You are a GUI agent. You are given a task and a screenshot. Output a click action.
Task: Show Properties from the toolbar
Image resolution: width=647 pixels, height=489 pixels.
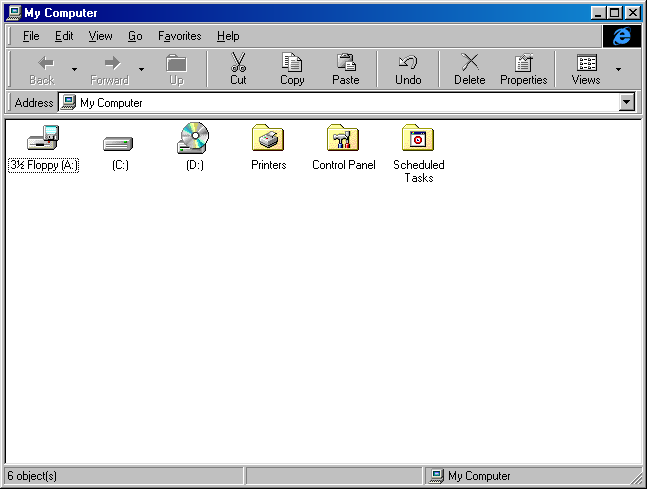tap(524, 69)
